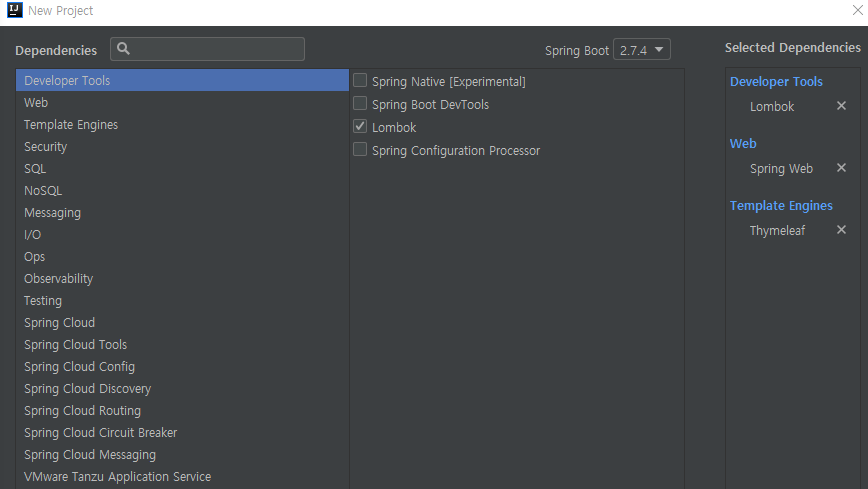Open the Messaging category
Viewport: 868px width, 489px height.
pos(182,213)
